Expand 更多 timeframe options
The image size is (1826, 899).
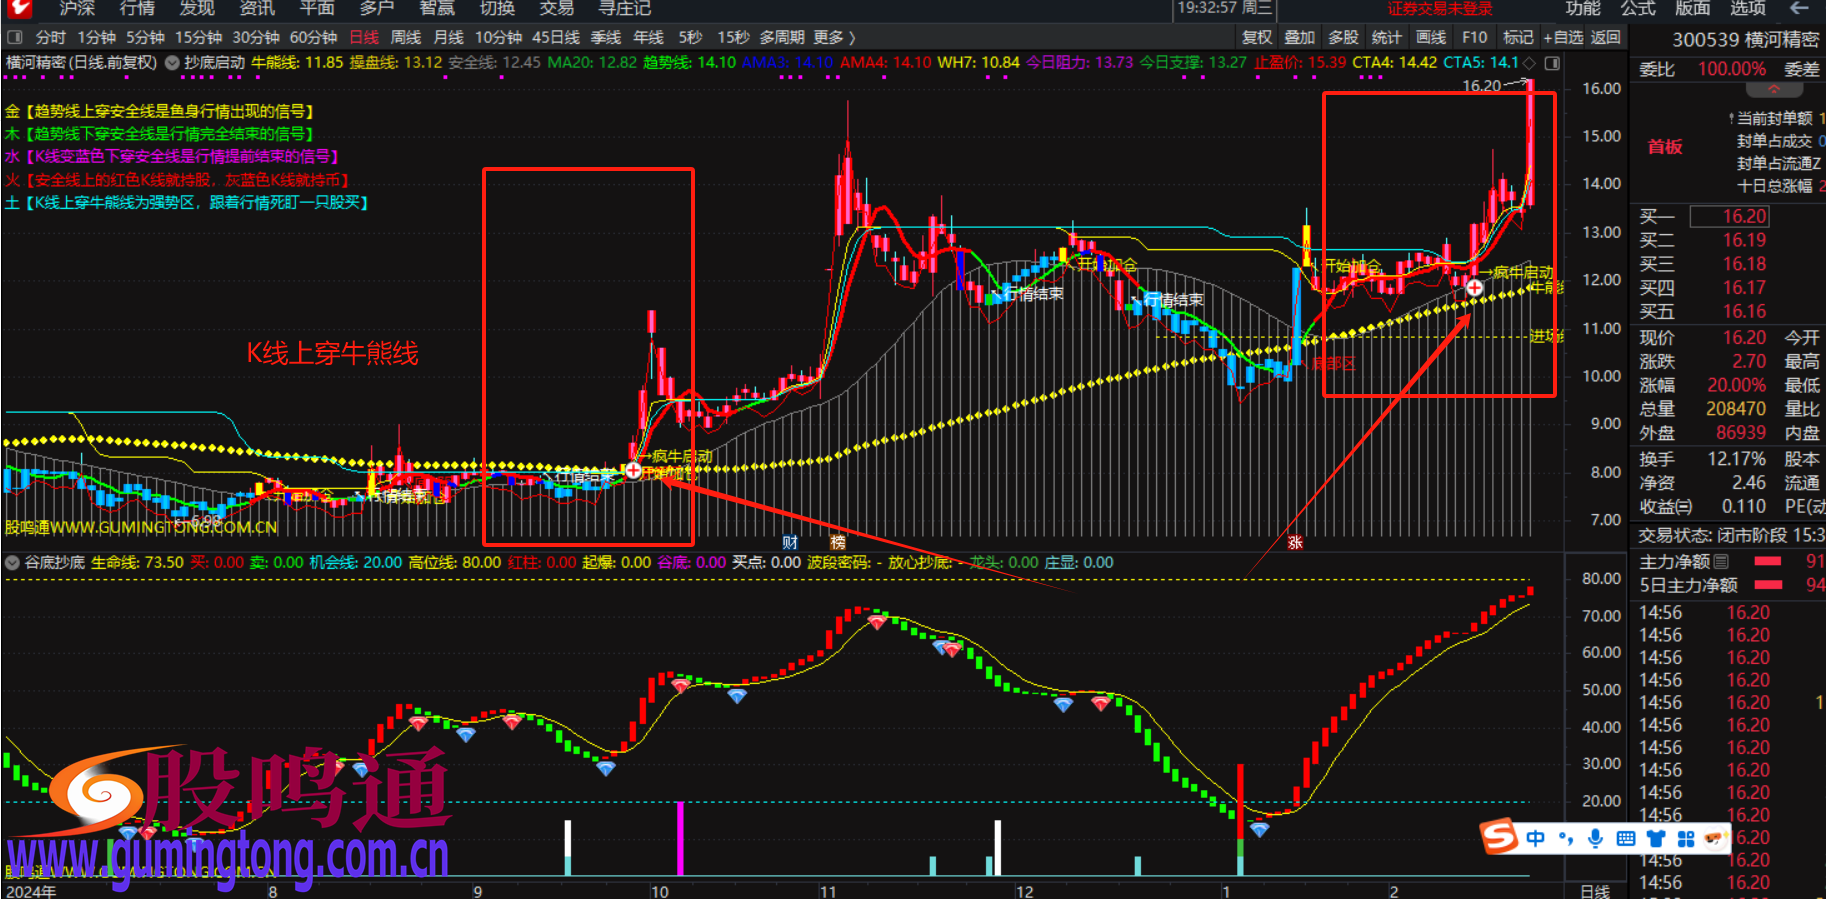tap(834, 37)
